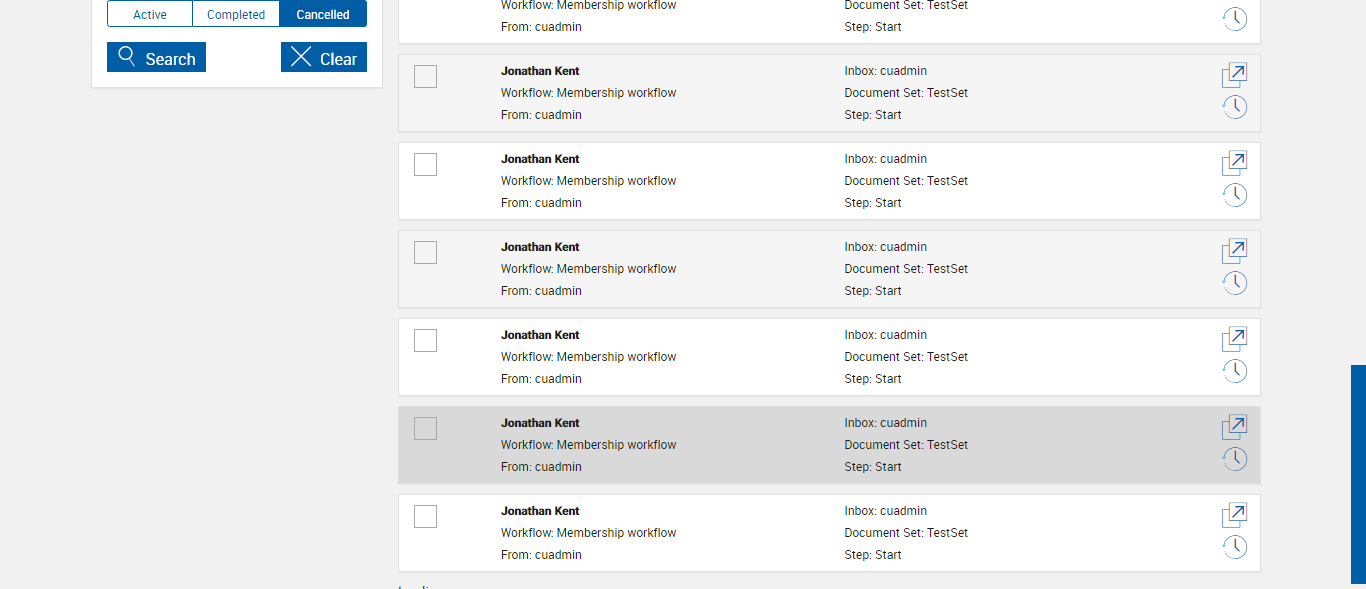Image resolution: width=1366 pixels, height=589 pixels.
Task: Show history for first fully visible row
Action: click(x=1235, y=107)
